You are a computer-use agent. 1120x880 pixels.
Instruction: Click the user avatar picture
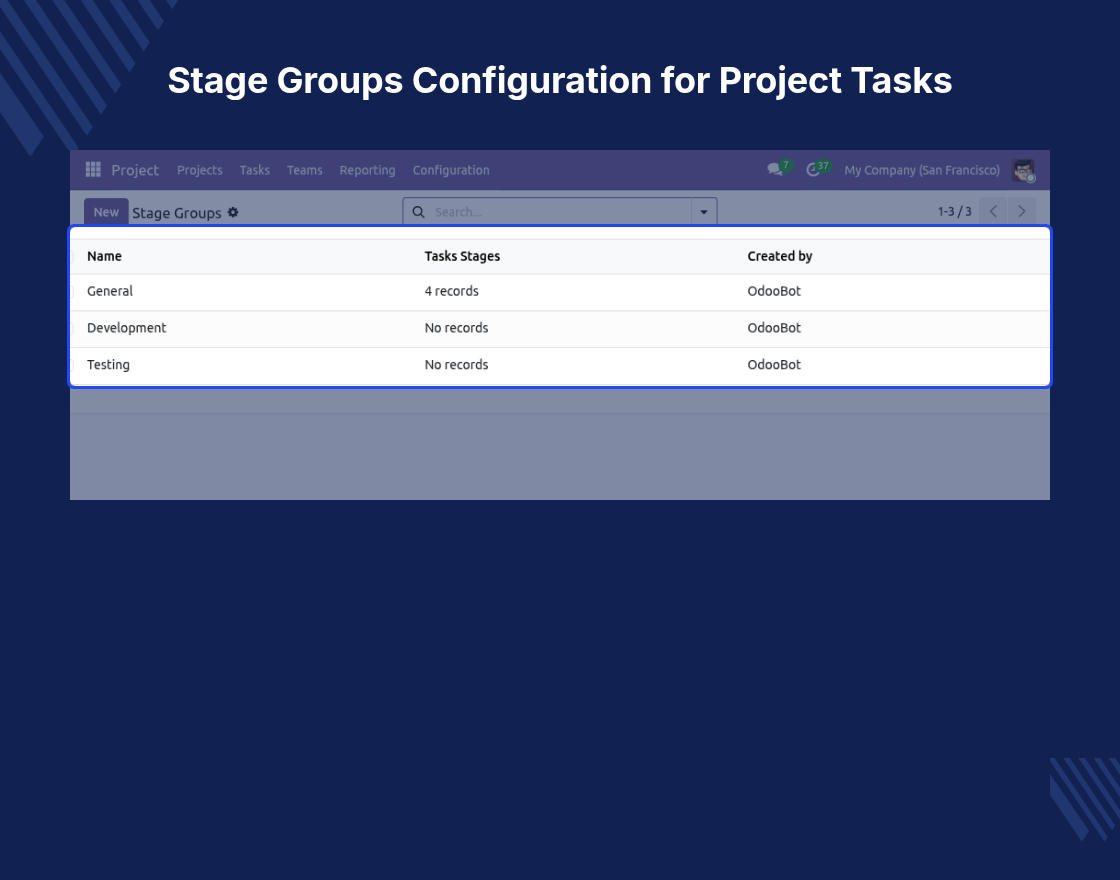click(x=1024, y=170)
